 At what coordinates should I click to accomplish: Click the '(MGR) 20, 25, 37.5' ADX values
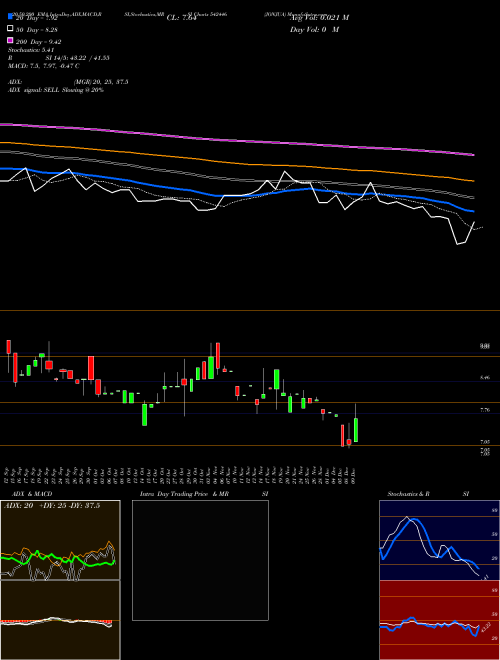click(101, 82)
